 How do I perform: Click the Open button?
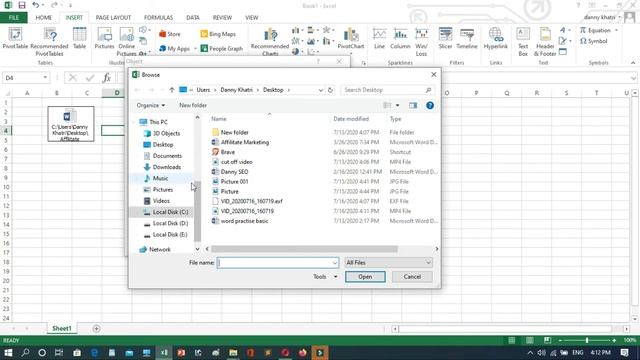365,277
